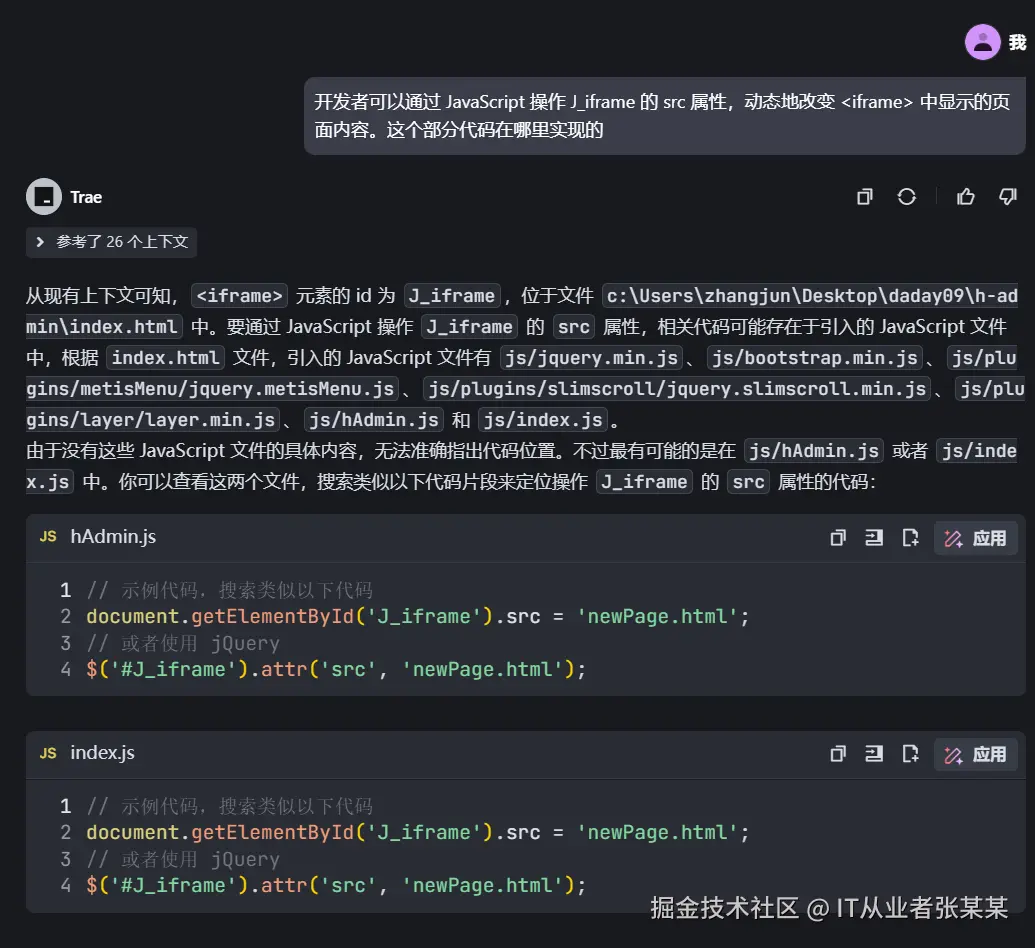Click the 'index.html' inline code after 根据
This screenshot has width=1035, height=948.
(x=165, y=358)
